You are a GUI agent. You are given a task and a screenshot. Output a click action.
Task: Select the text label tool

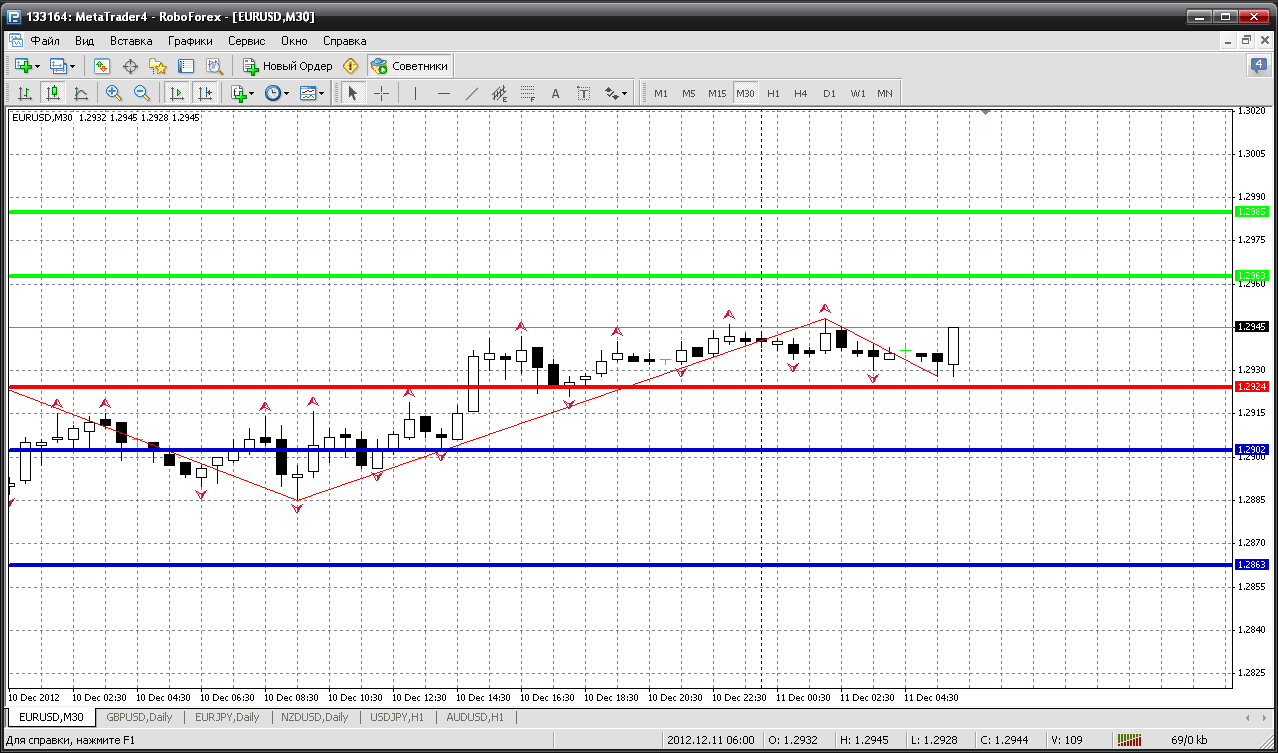coord(584,93)
